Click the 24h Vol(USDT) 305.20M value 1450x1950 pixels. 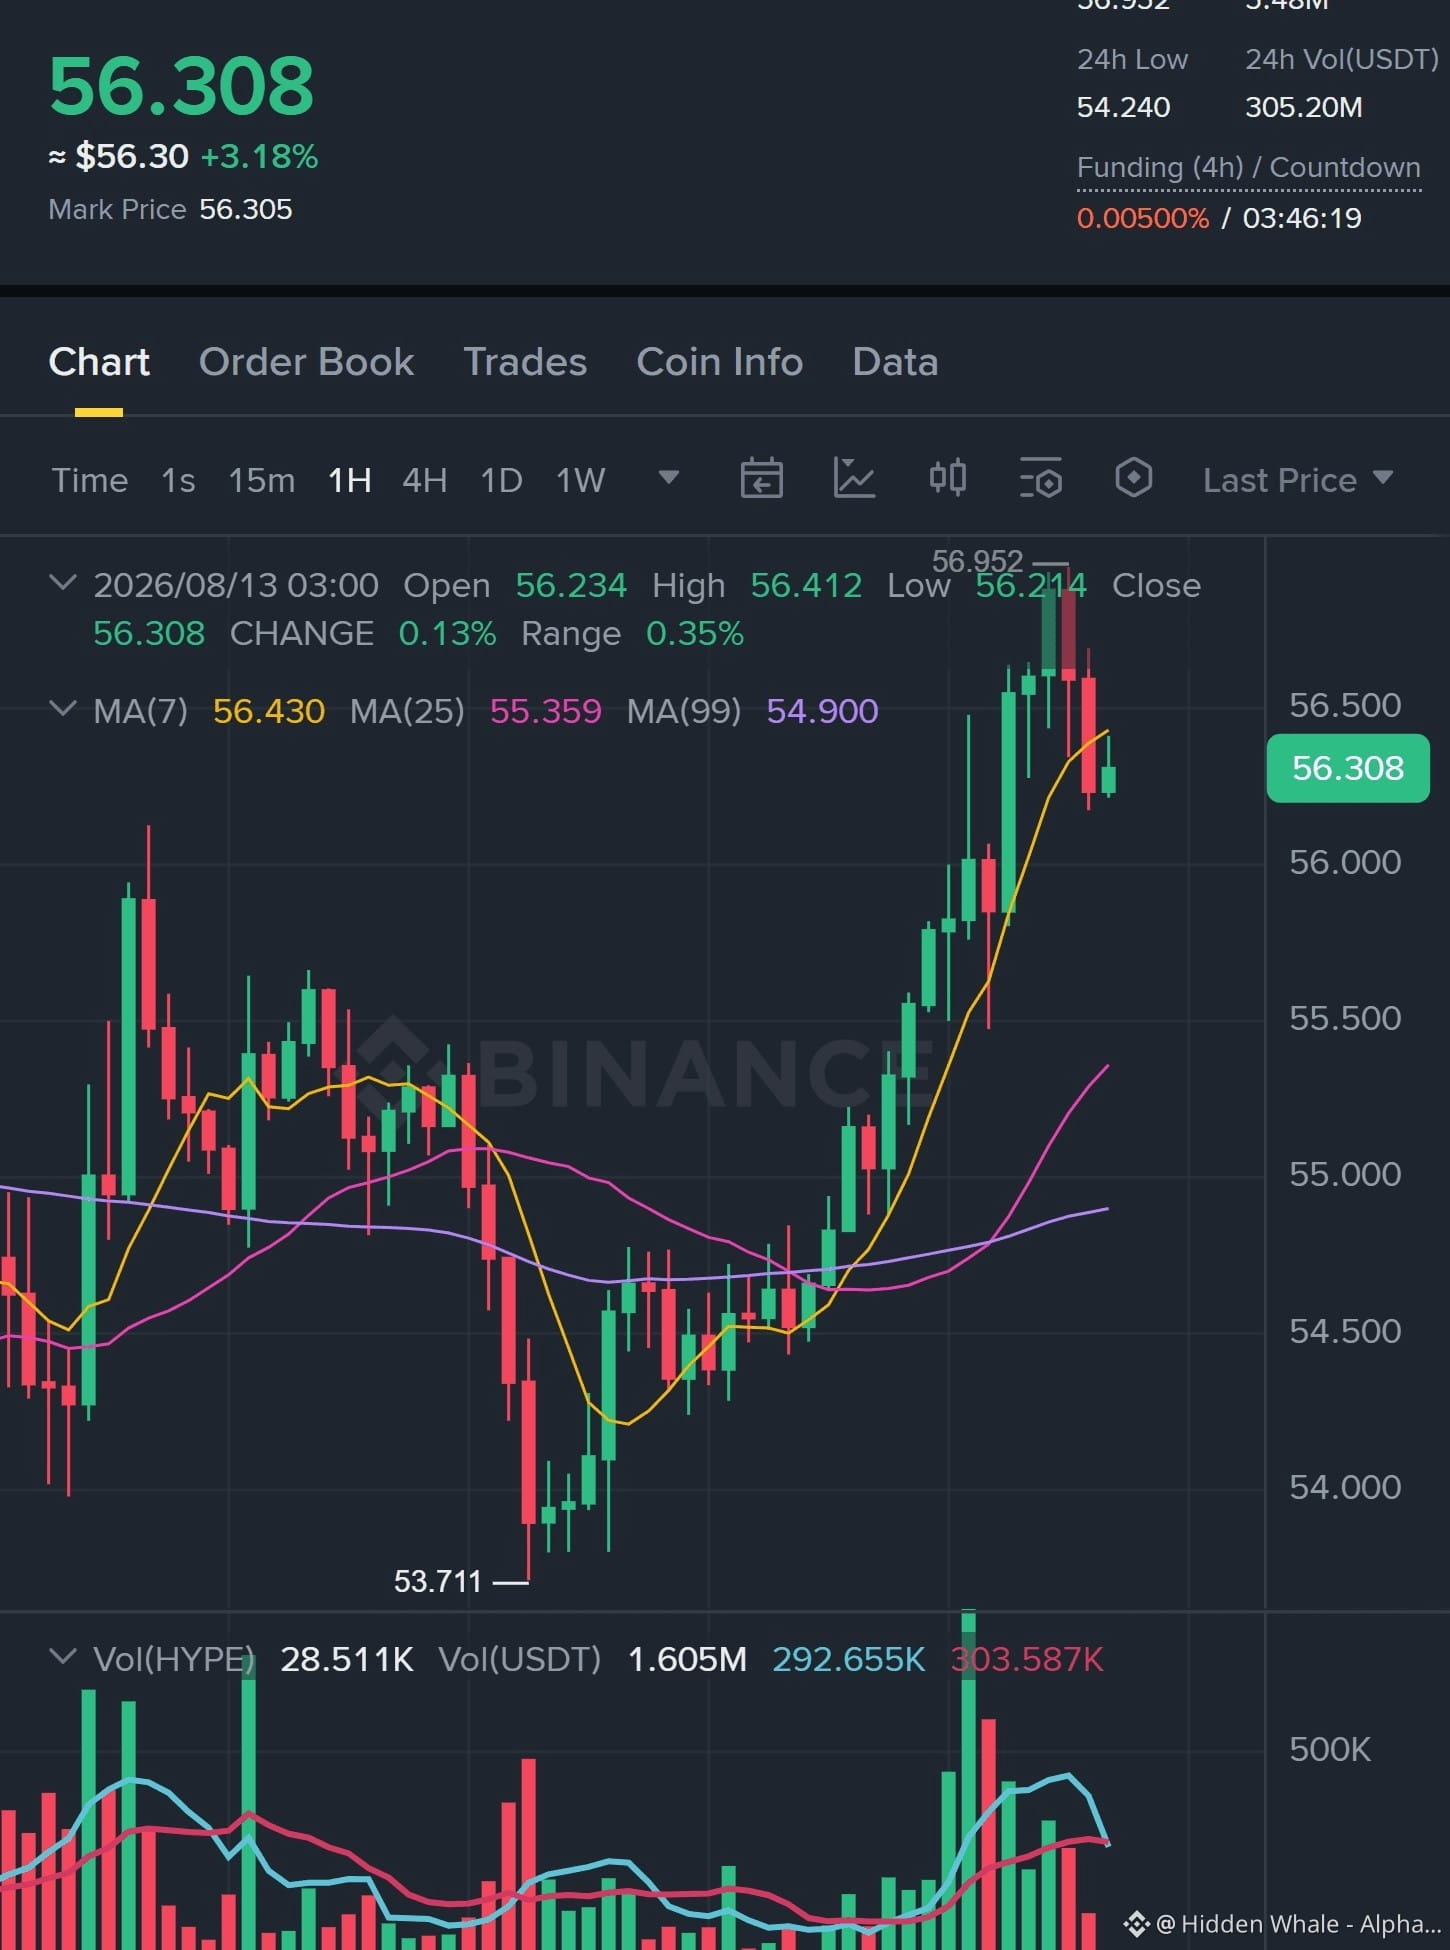pyautogui.click(x=1304, y=107)
